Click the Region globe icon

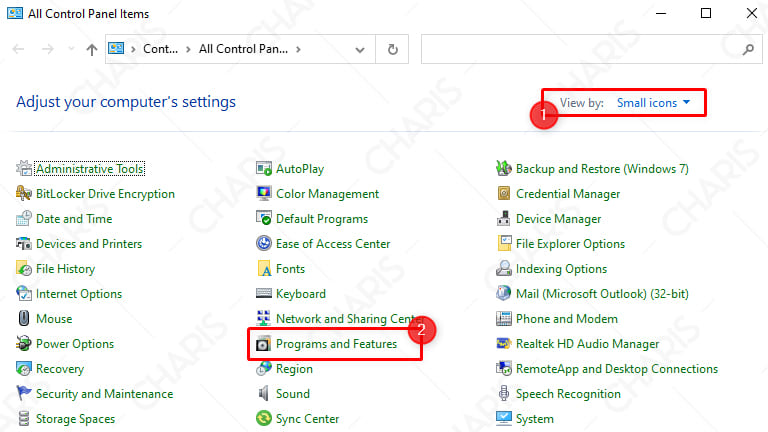(264, 368)
